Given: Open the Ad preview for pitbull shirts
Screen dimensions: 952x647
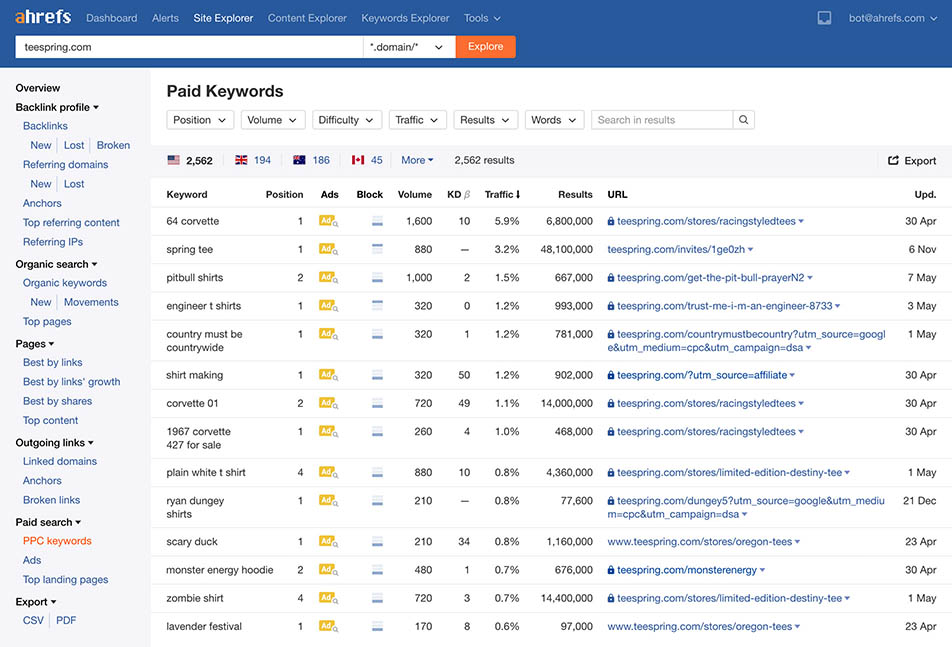Looking at the screenshot, I should coord(328,278).
